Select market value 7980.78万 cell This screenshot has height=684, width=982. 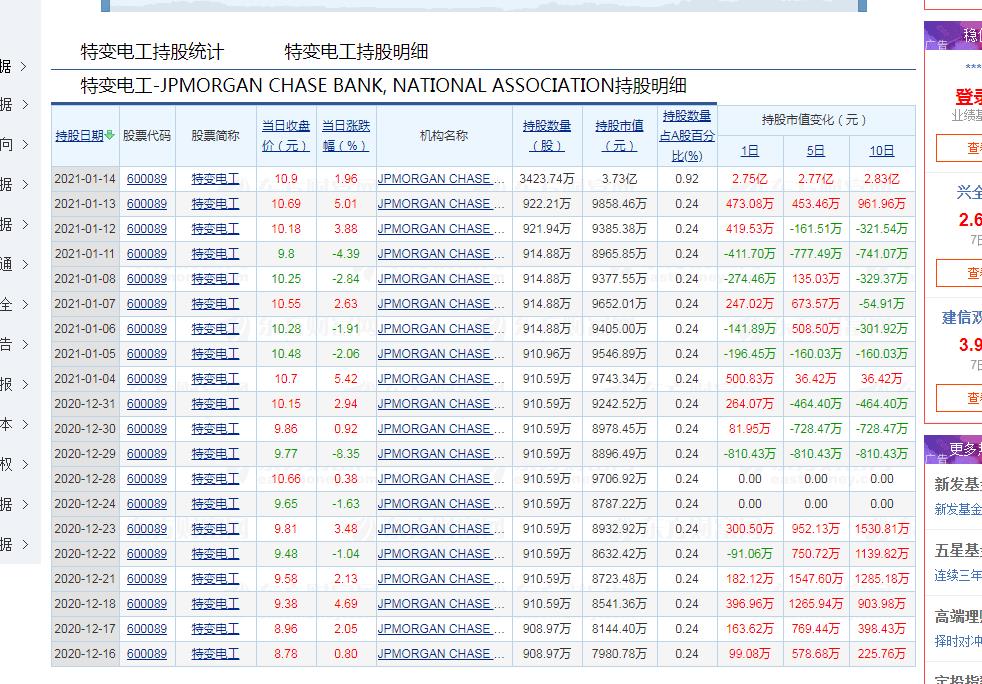(619, 655)
